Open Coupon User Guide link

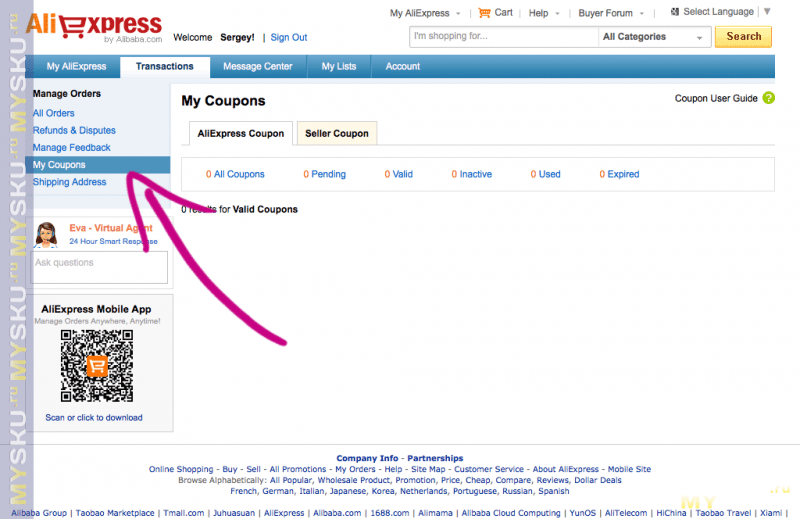coord(716,98)
